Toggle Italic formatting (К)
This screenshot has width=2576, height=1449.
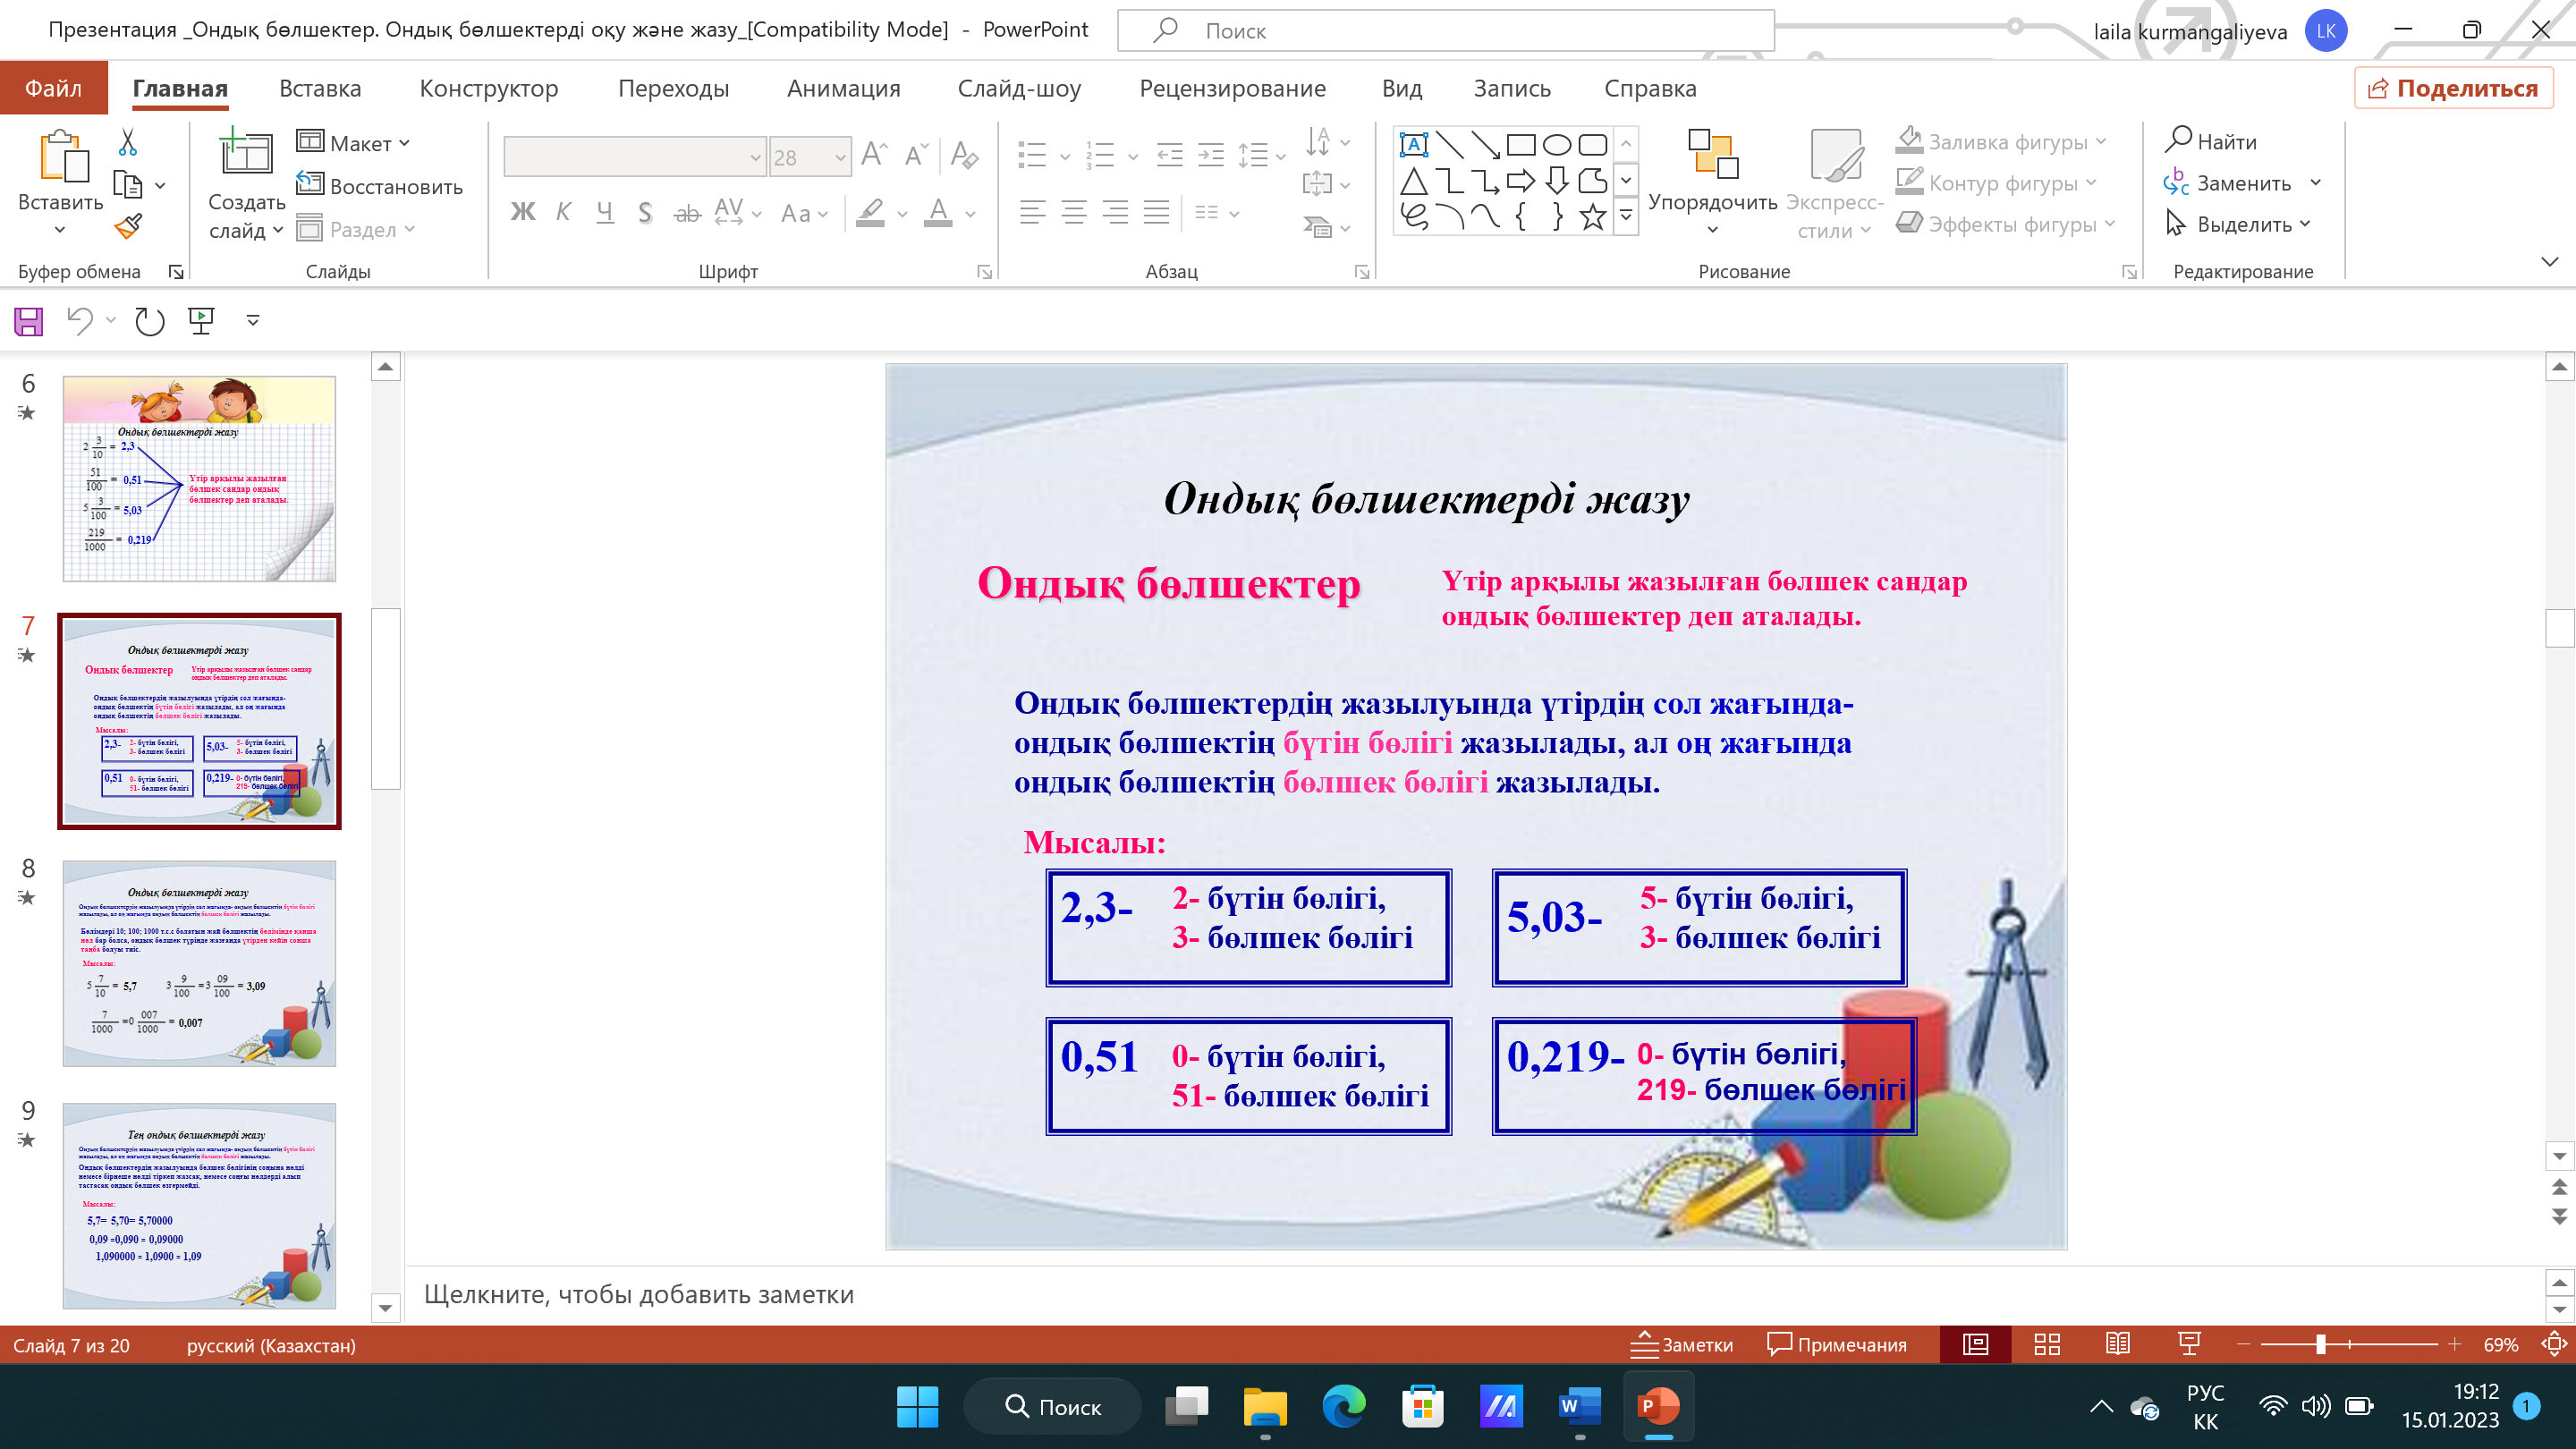point(563,212)
